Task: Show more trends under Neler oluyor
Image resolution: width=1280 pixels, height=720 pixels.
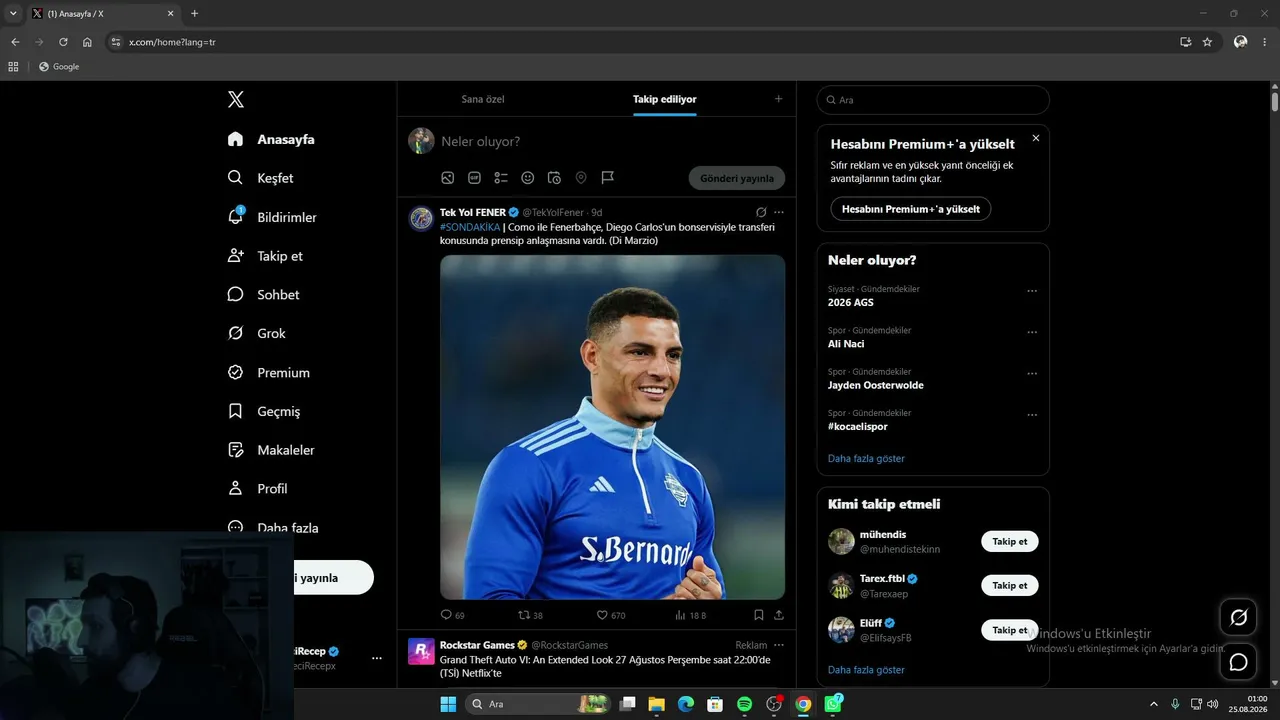Action: pyautogui.click(x=866, y=458)
